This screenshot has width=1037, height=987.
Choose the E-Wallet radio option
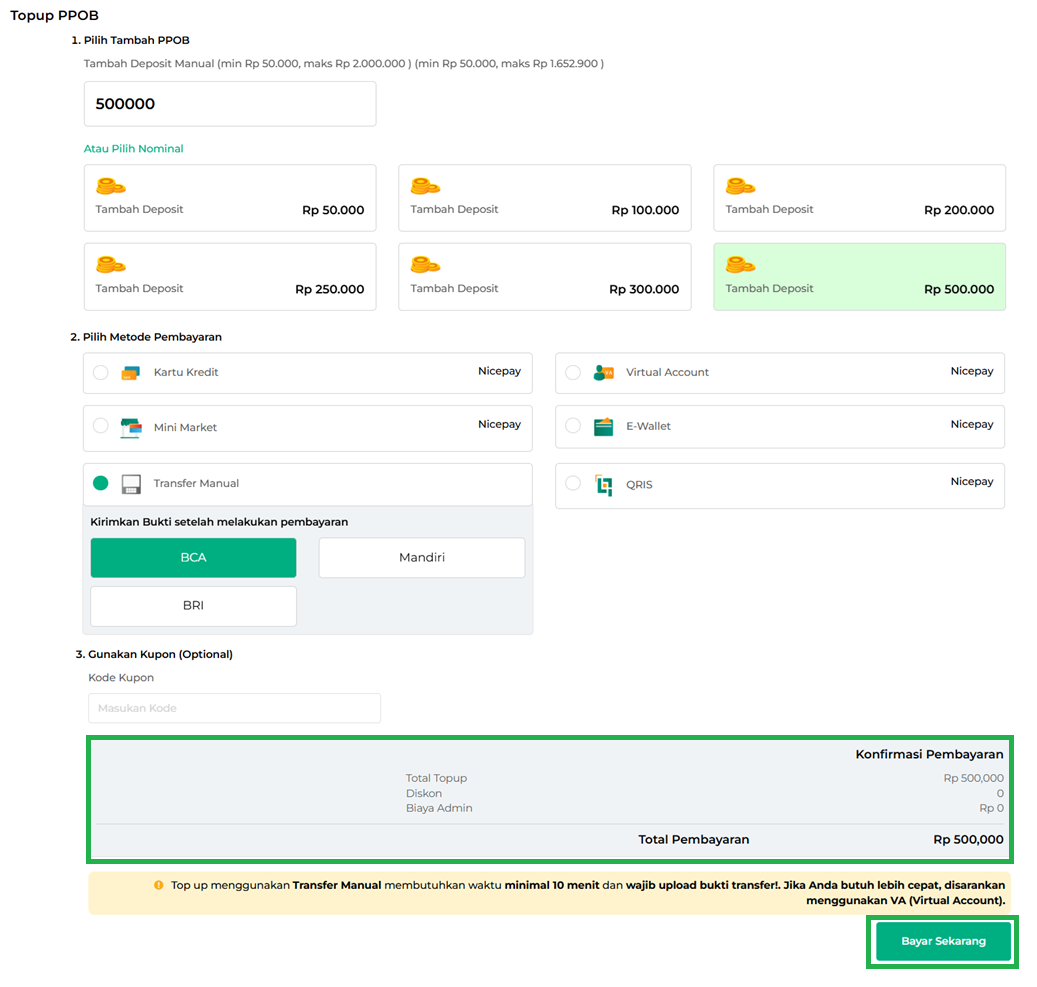573,426
